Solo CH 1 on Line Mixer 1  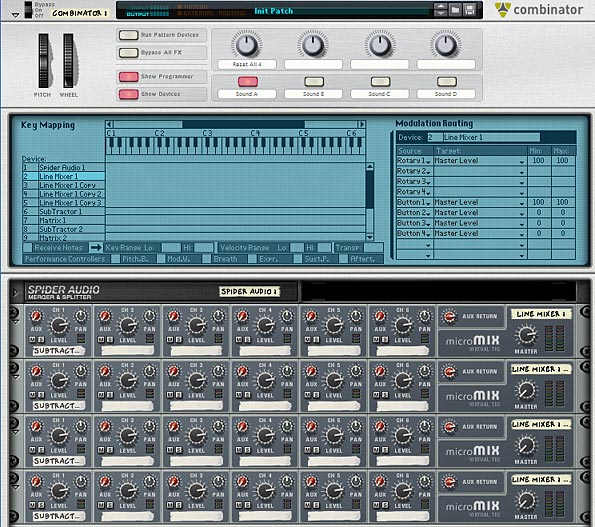coord(41,340)
